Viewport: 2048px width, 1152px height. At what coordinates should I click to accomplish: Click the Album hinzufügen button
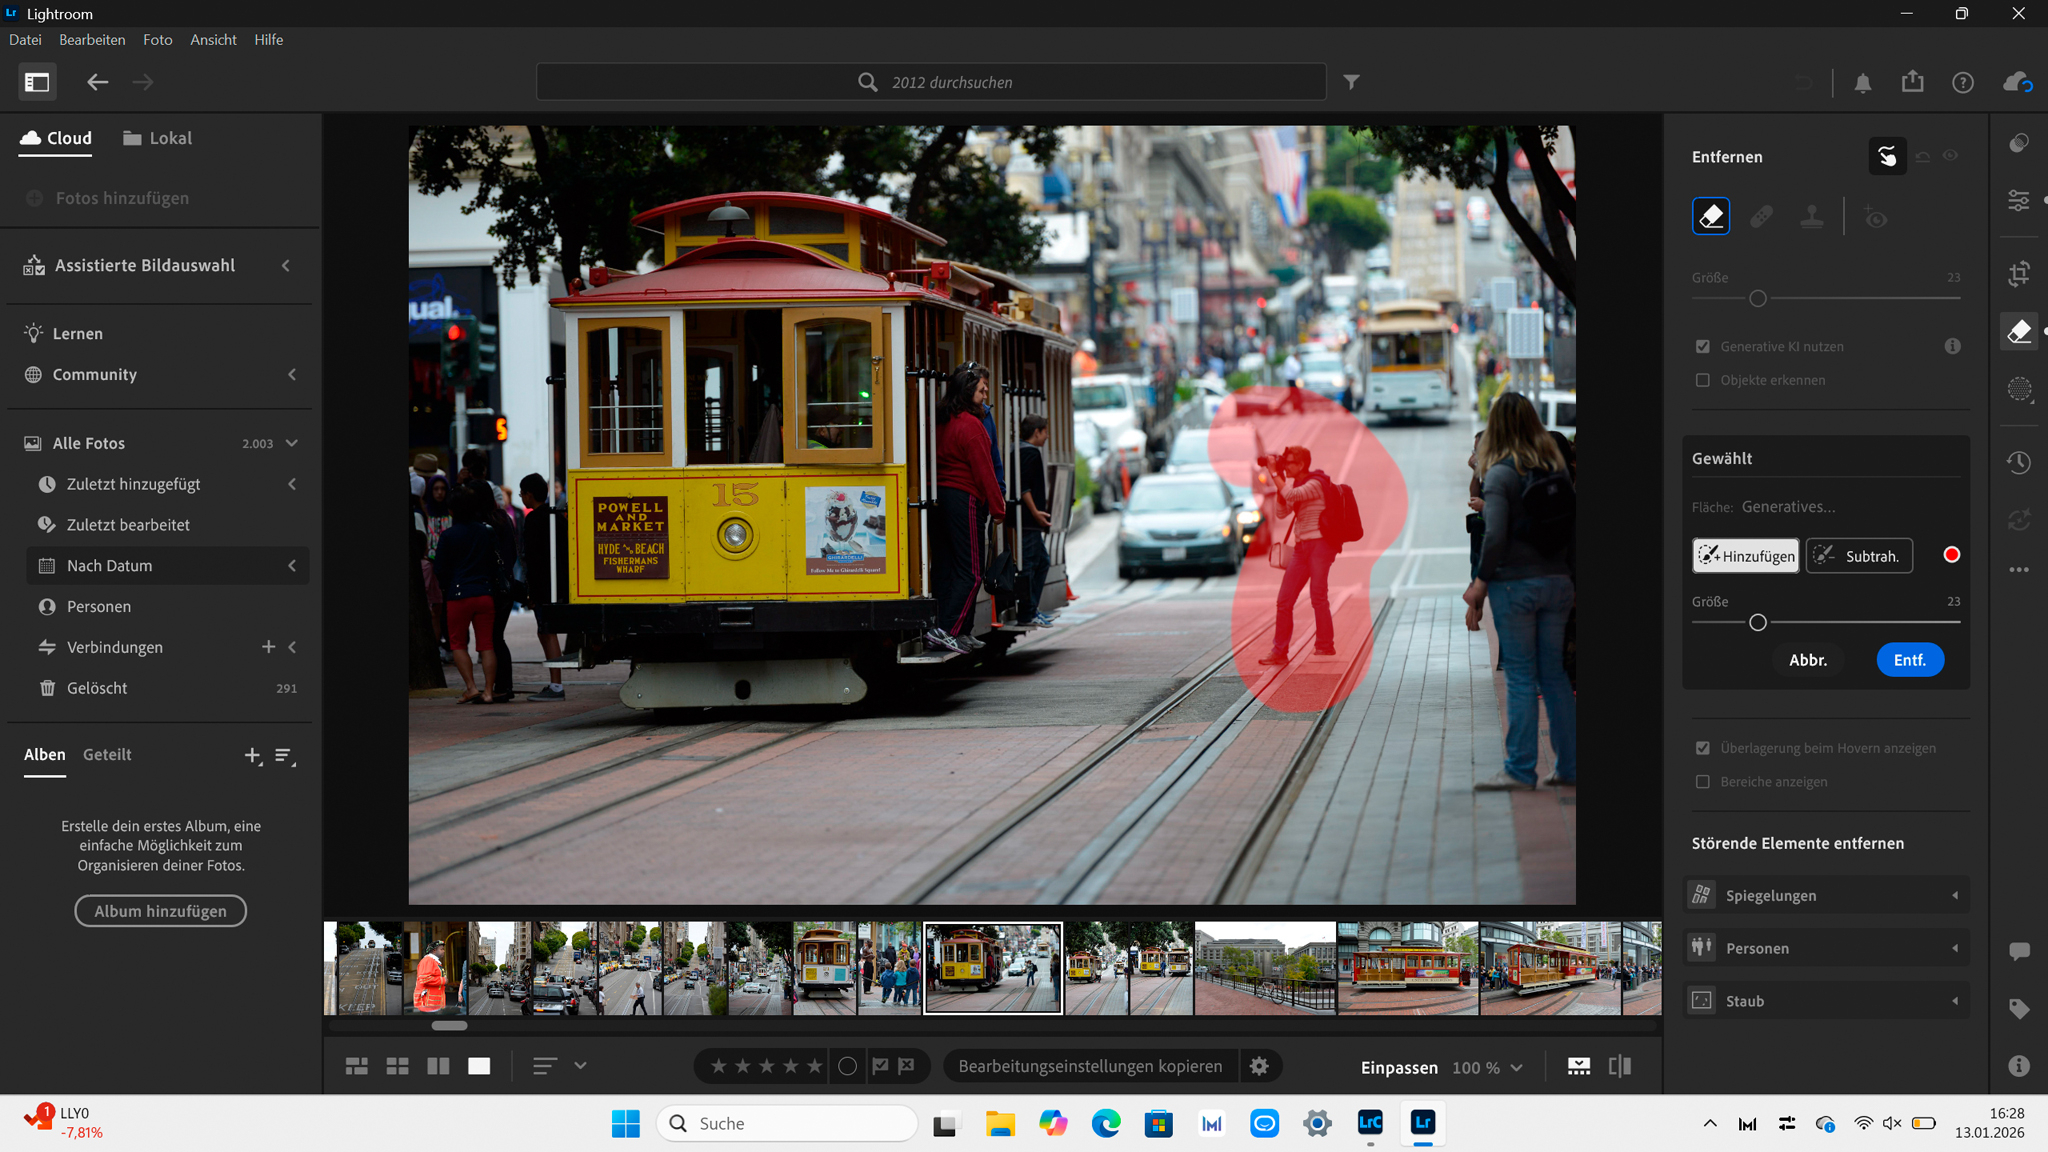[x=160, y=911]
